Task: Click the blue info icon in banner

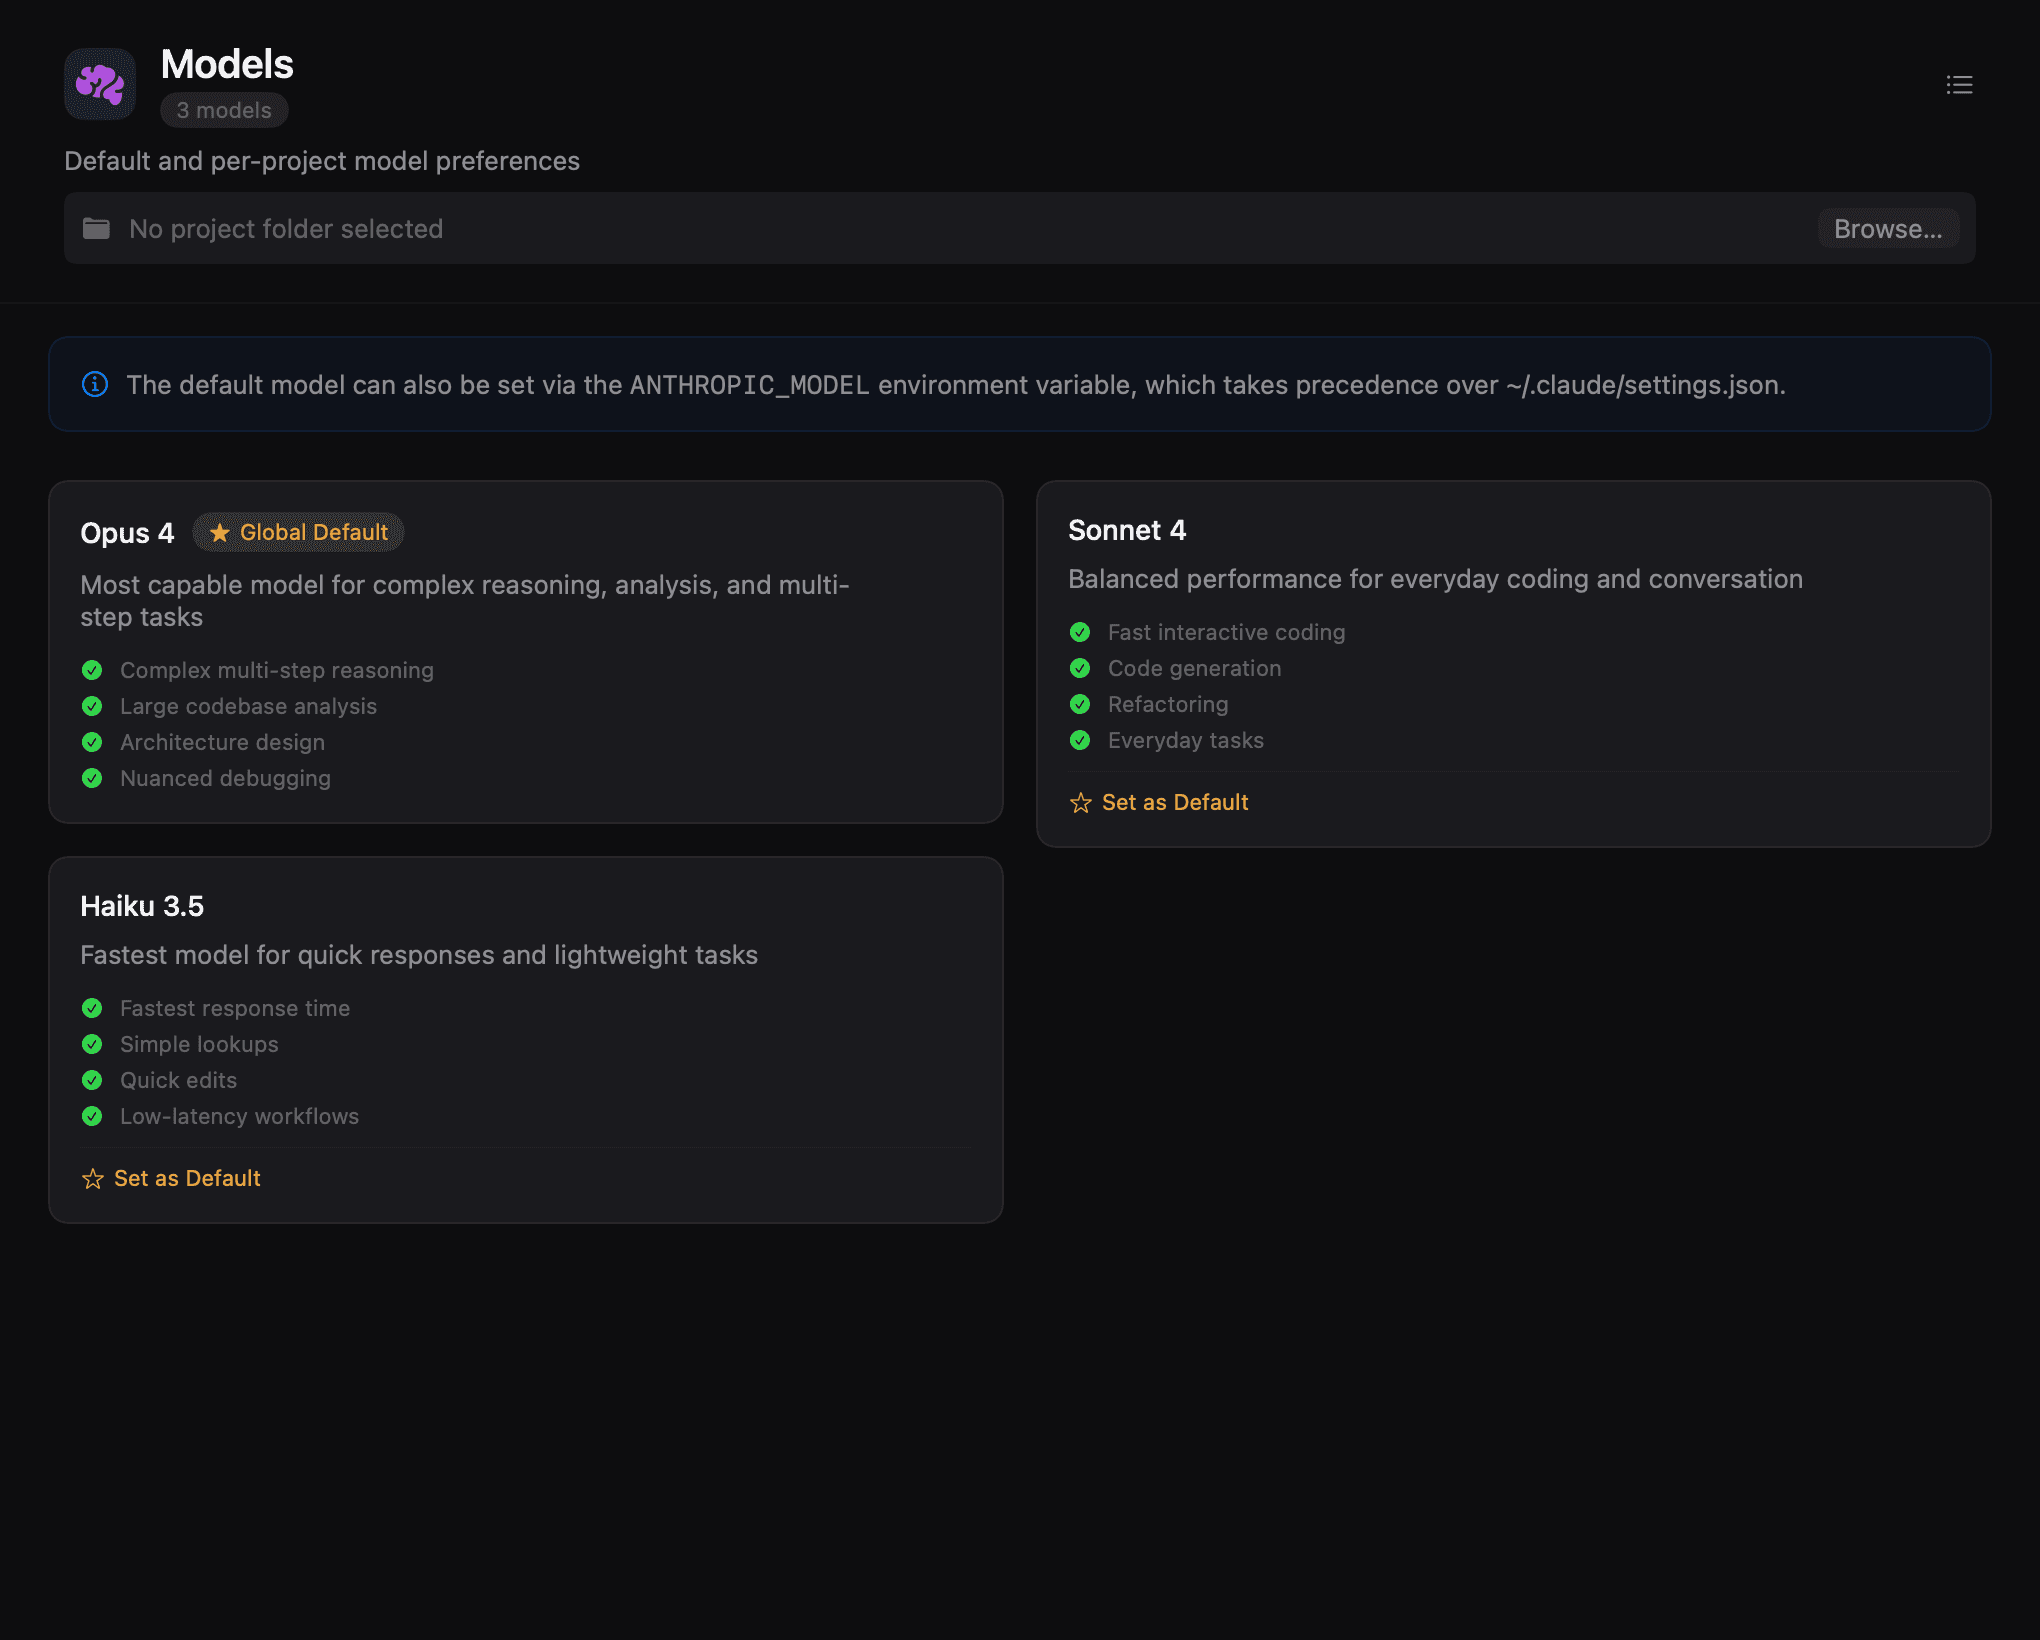Action: [95, 384]
